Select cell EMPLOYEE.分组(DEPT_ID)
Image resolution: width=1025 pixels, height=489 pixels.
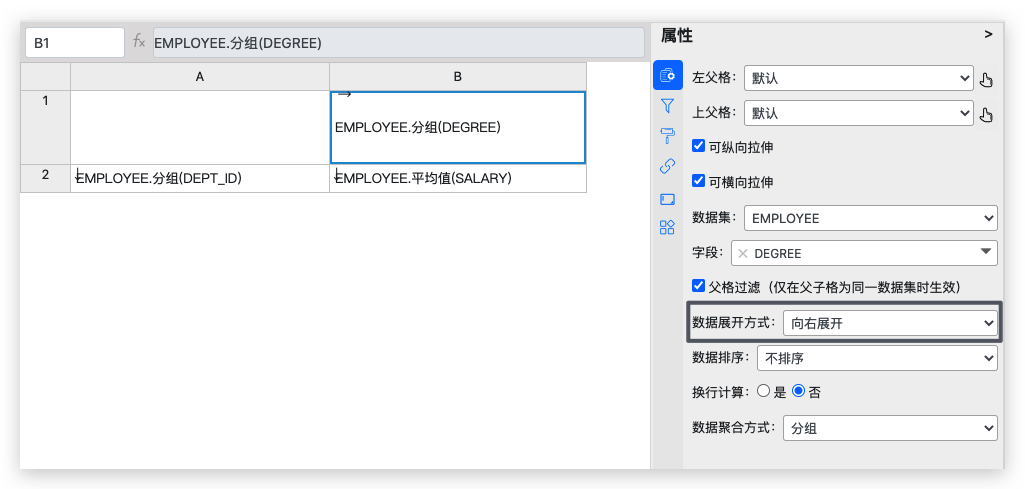point(200,178)
